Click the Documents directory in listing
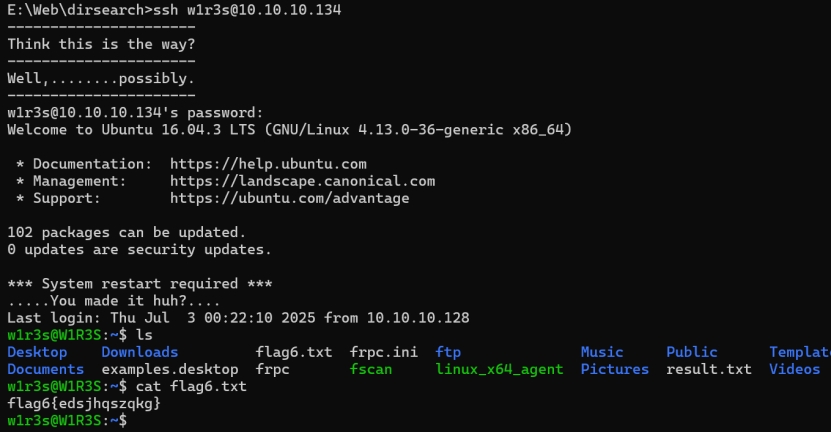The height and width of the screenshot is (433, 831). (46, 369)
